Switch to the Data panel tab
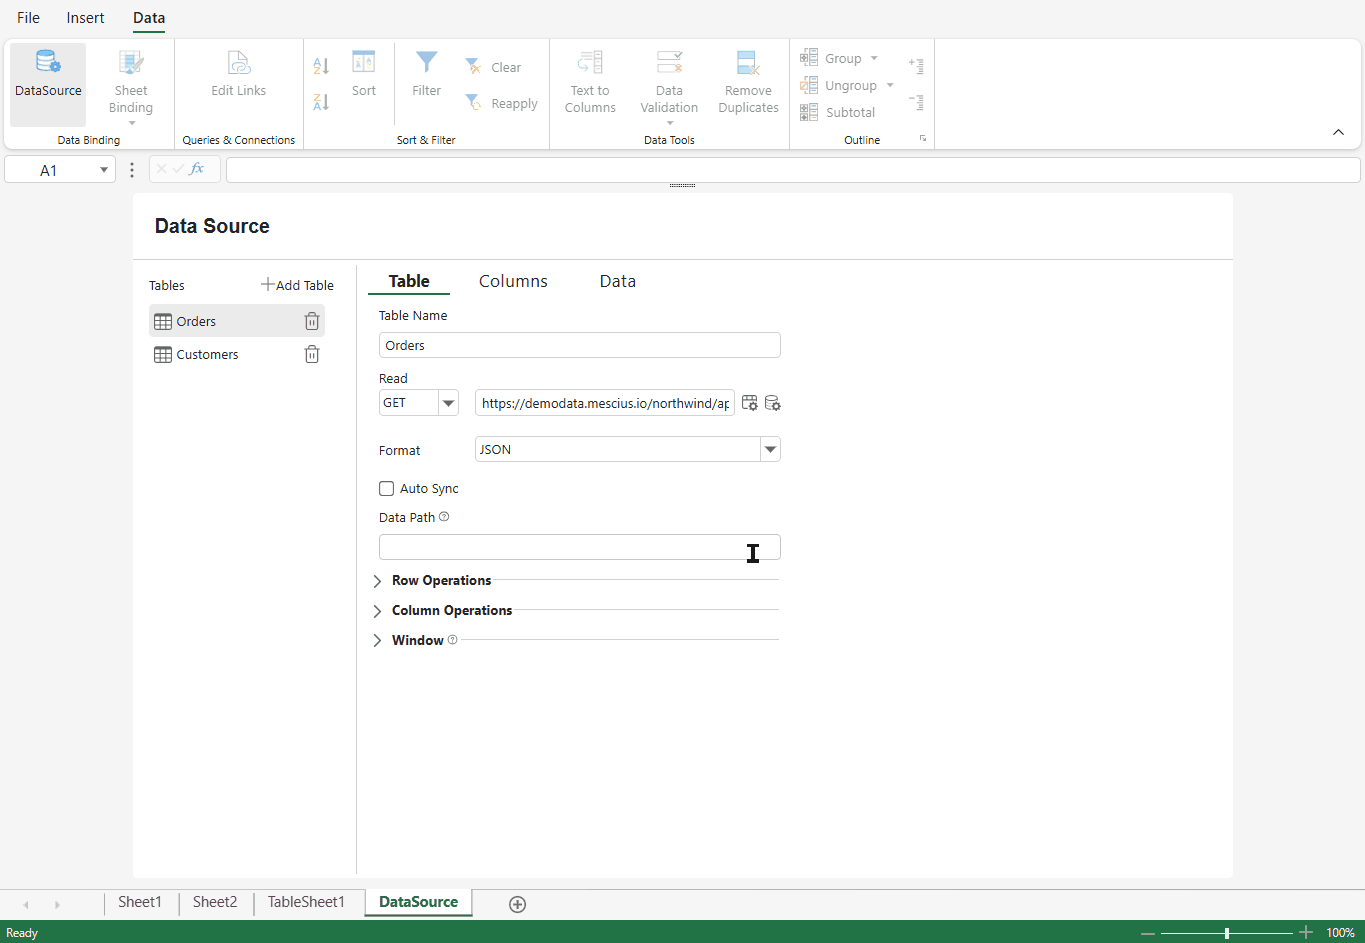The image size is (1365, 943). (617, 281)
